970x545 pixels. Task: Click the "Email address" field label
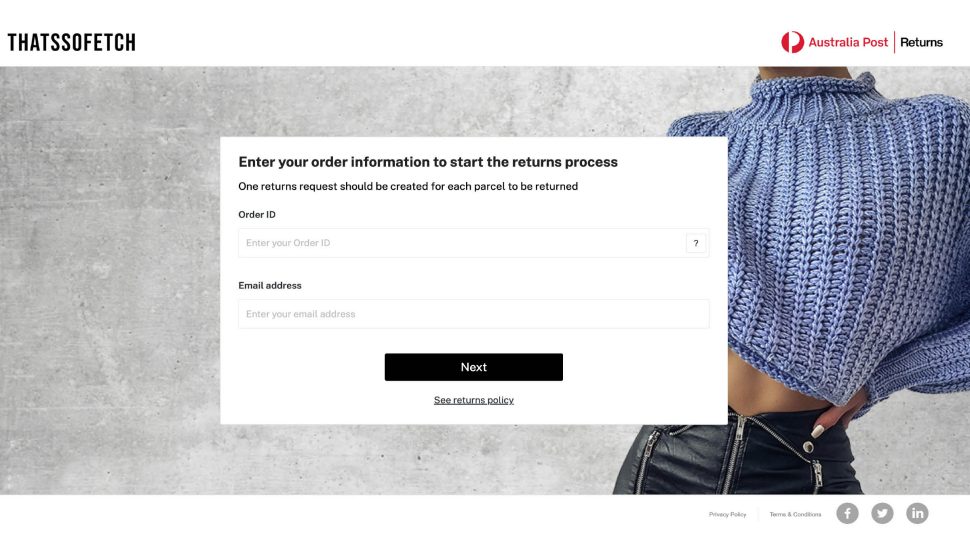point(270,285)
